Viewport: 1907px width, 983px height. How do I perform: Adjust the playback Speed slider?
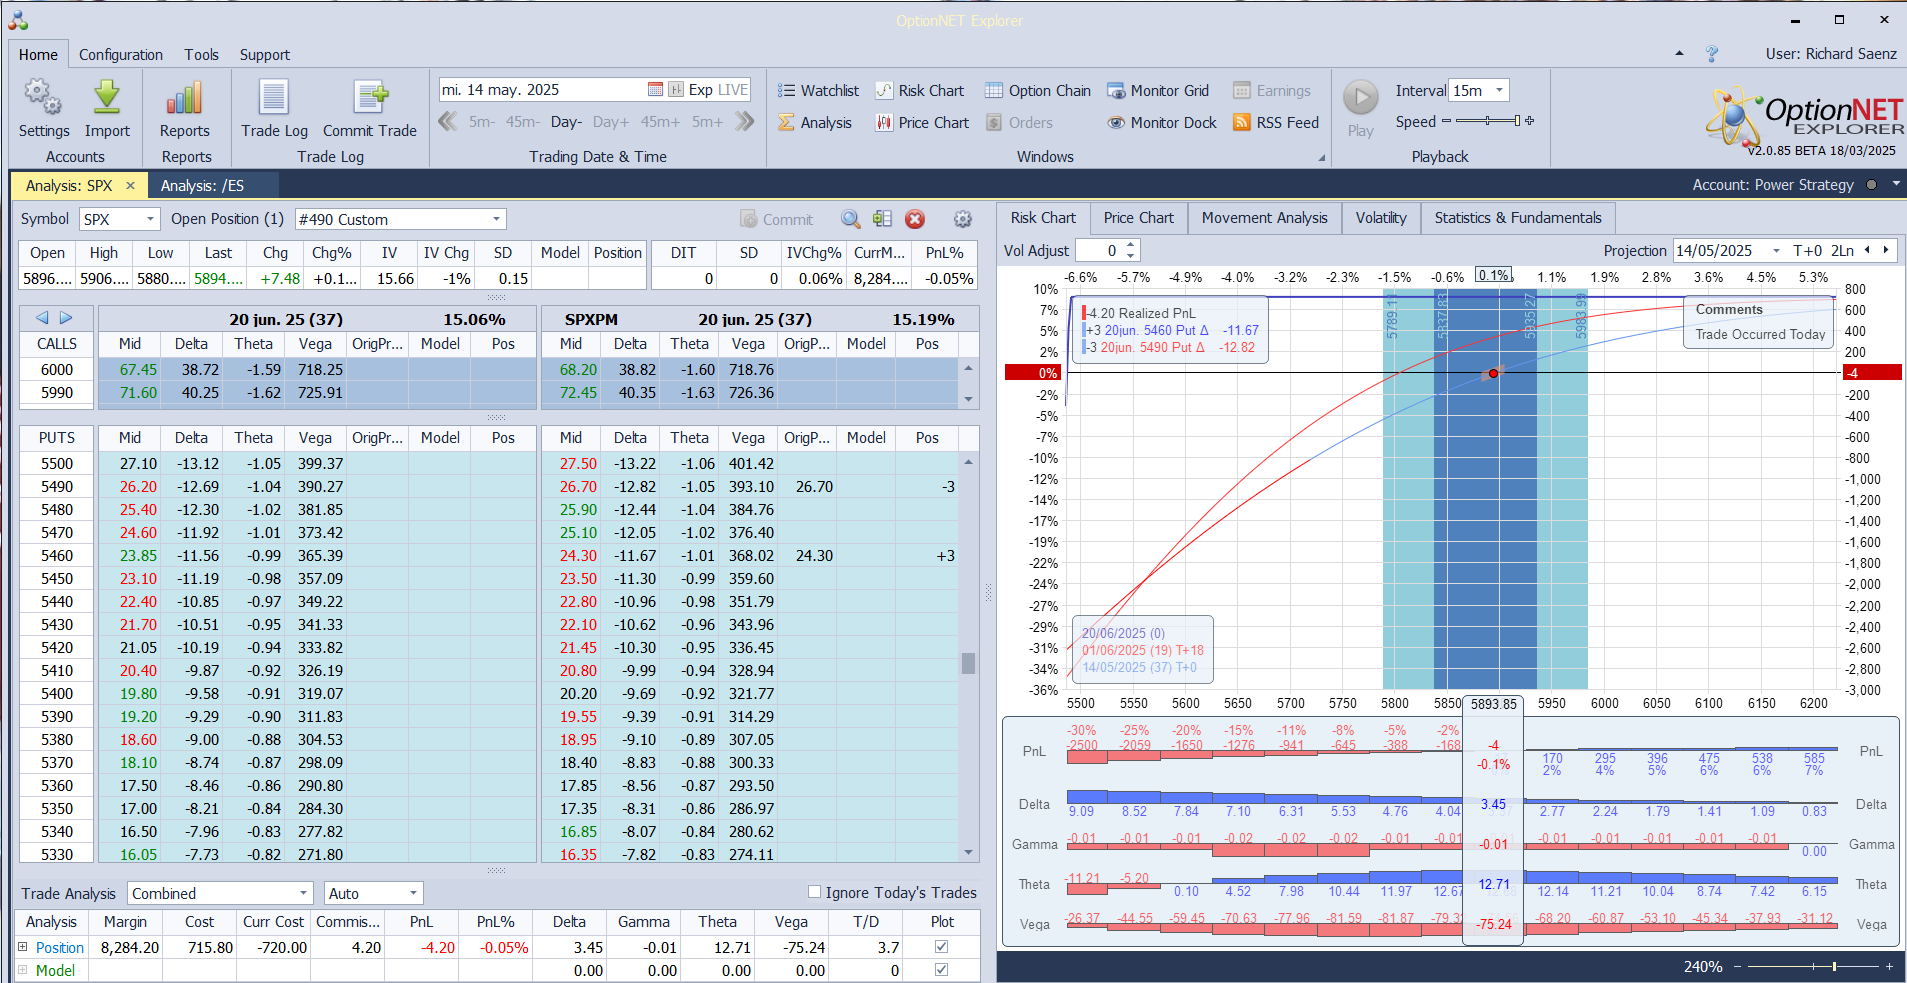1488,121
